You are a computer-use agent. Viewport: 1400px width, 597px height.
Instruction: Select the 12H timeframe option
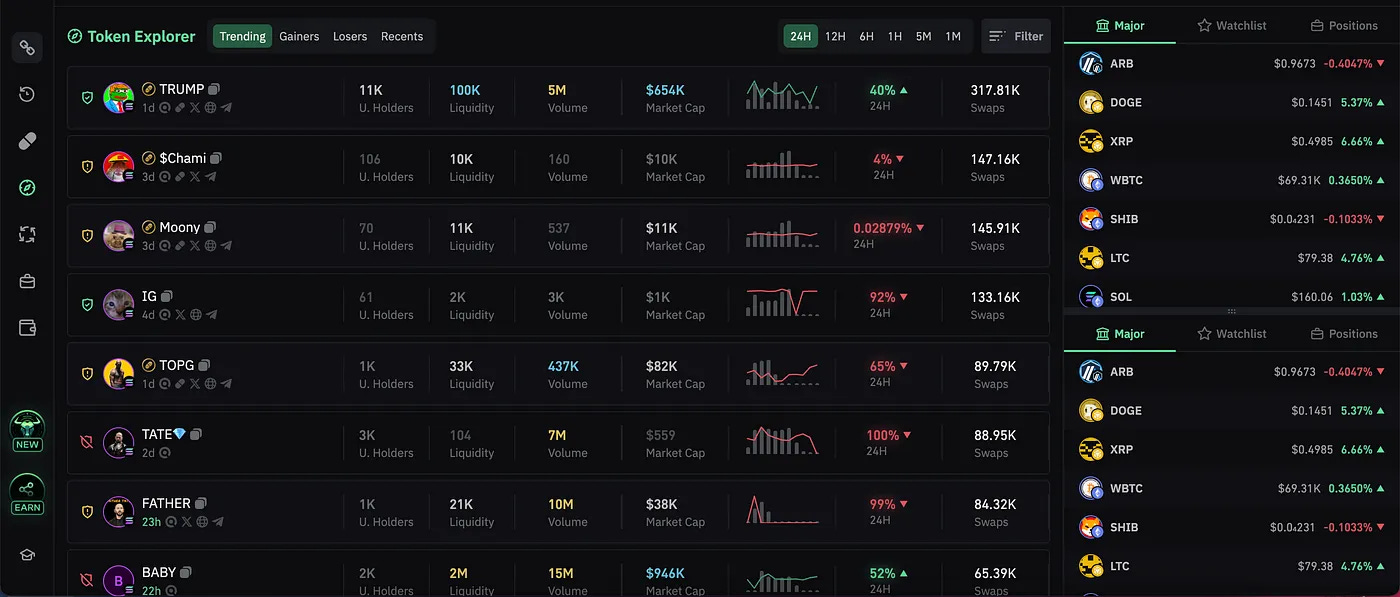click(835, 36)
